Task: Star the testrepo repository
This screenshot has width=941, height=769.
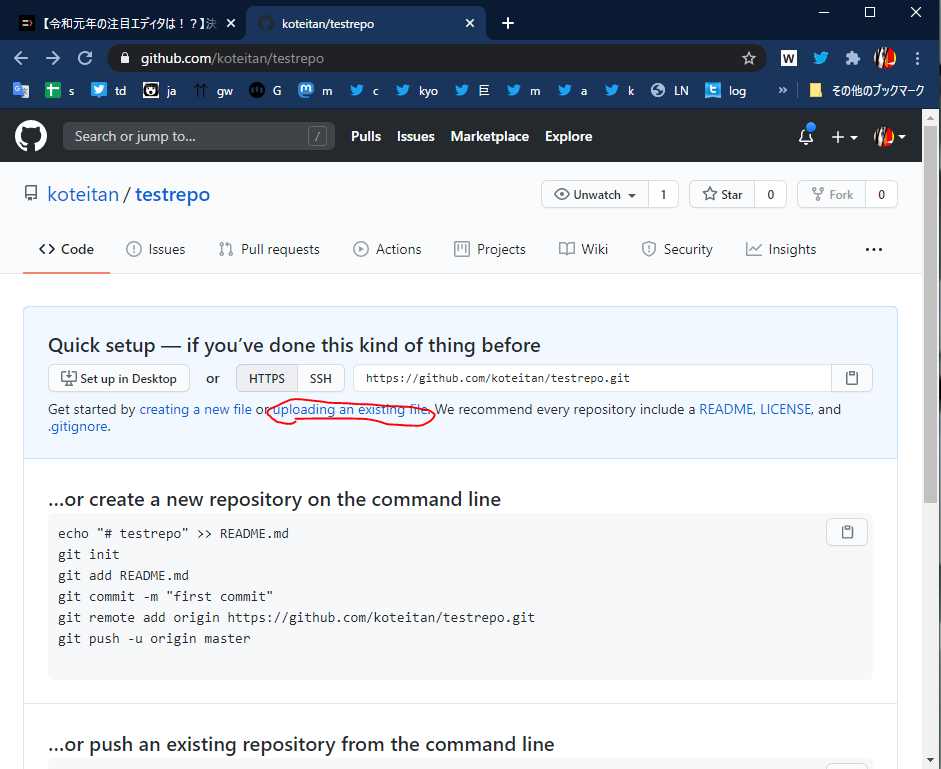Action: click(x=722, y=195)
